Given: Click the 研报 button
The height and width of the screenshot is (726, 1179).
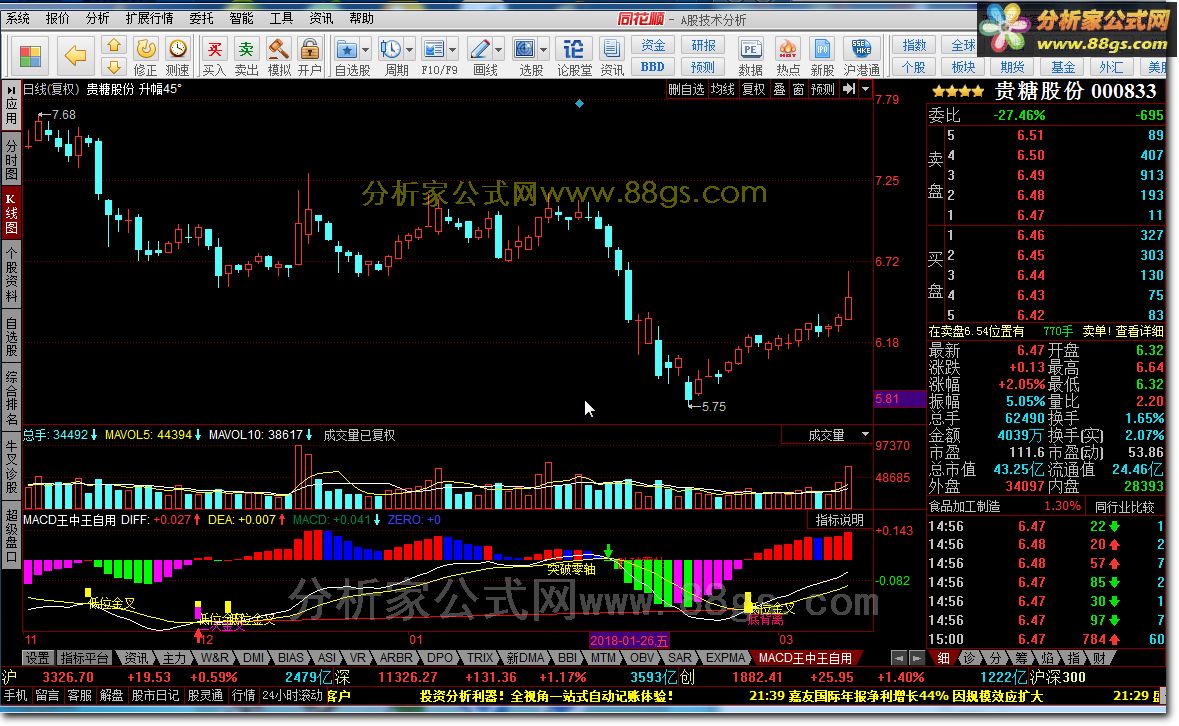Looking at the screenshot, I should 703,46.
